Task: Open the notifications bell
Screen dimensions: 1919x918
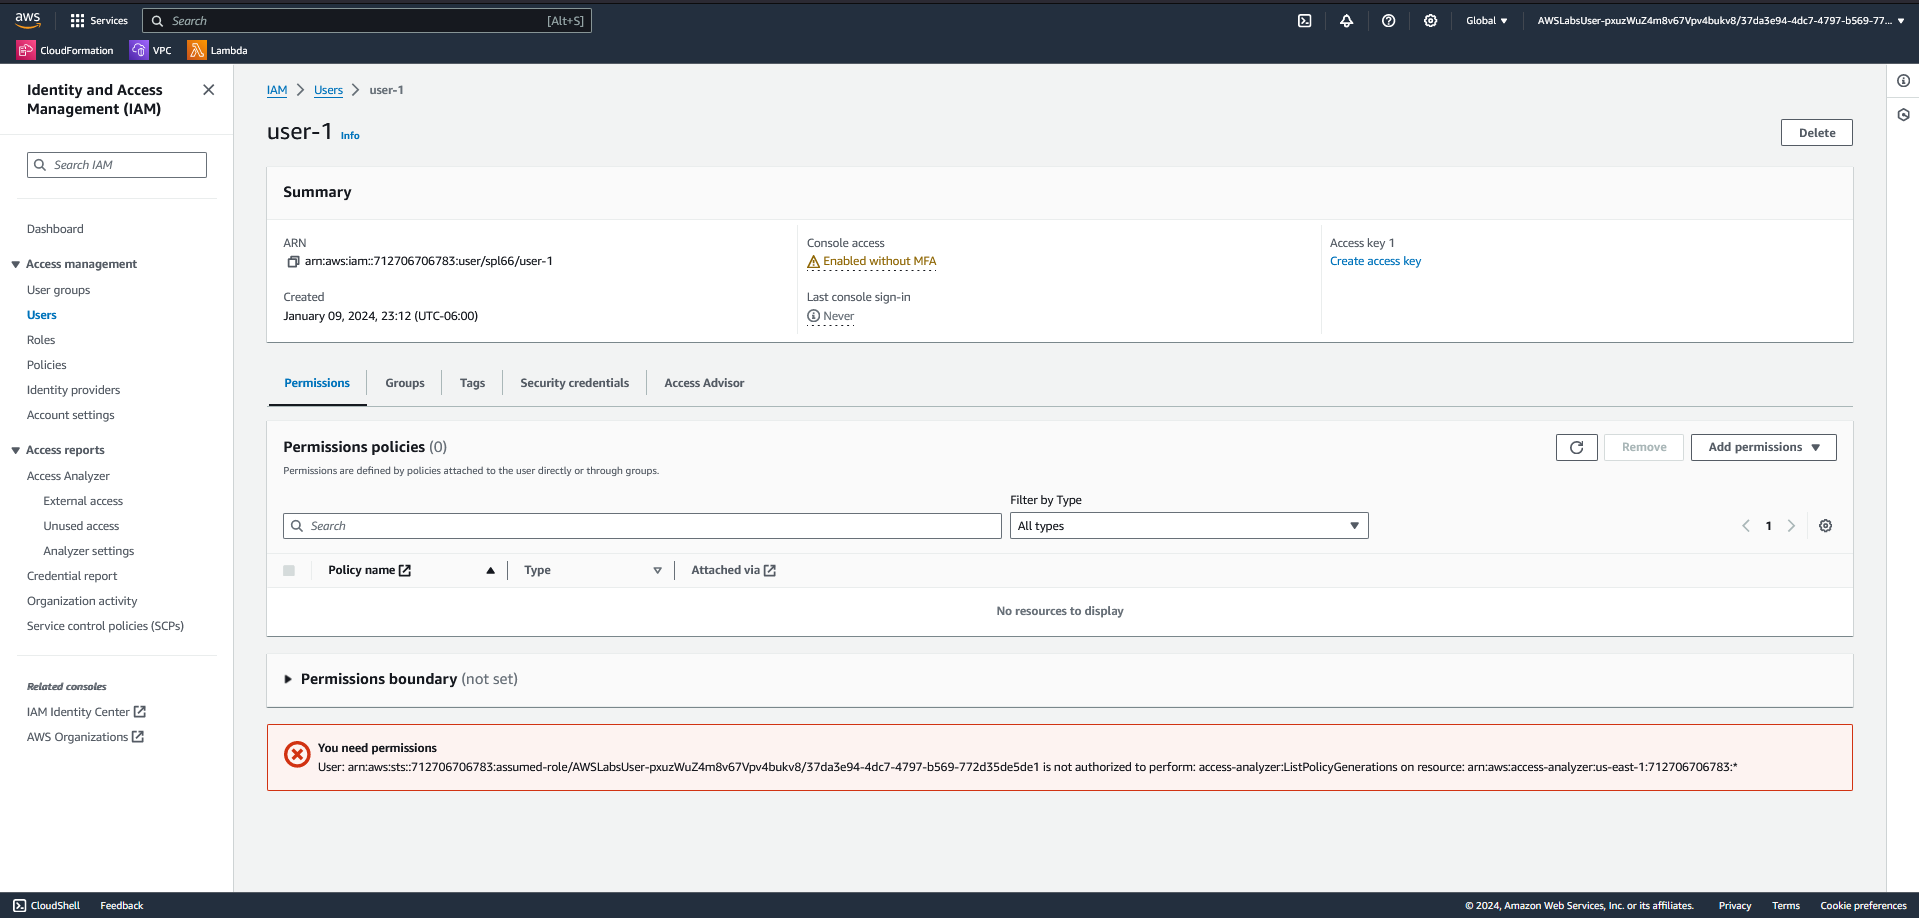Action: click(1346, 20)
